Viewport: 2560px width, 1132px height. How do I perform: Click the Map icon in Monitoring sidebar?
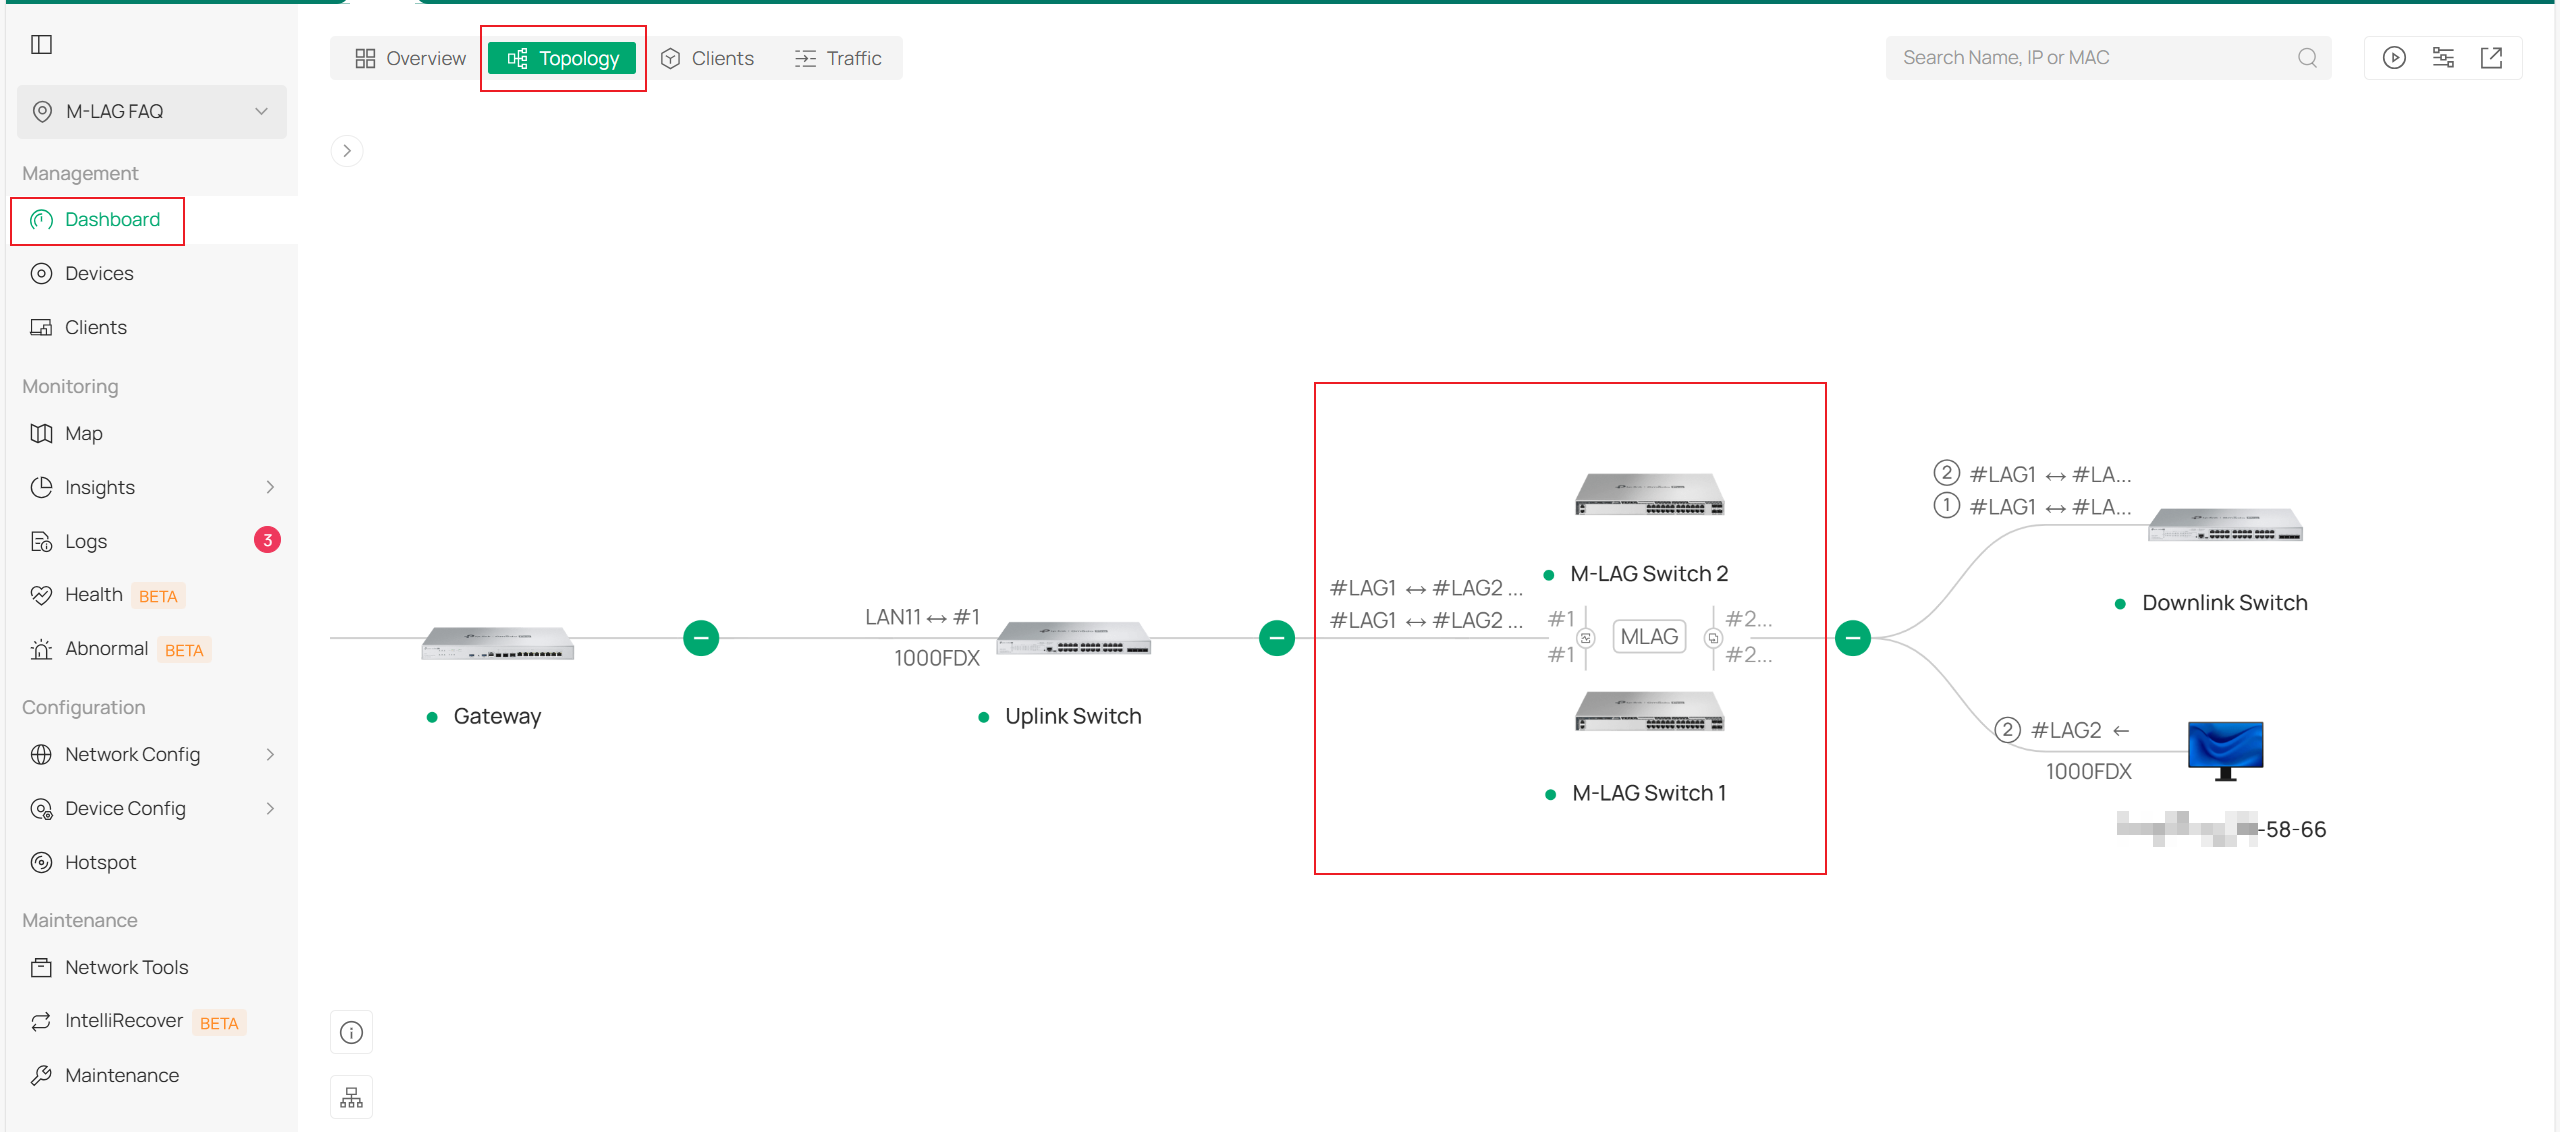click(41, 433)
